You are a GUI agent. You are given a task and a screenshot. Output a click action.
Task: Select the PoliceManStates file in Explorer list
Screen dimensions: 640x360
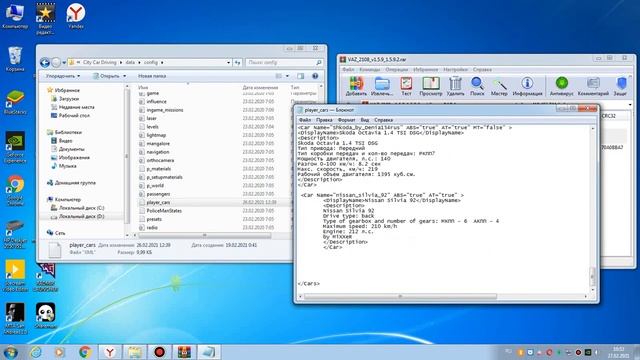(164, 211)
